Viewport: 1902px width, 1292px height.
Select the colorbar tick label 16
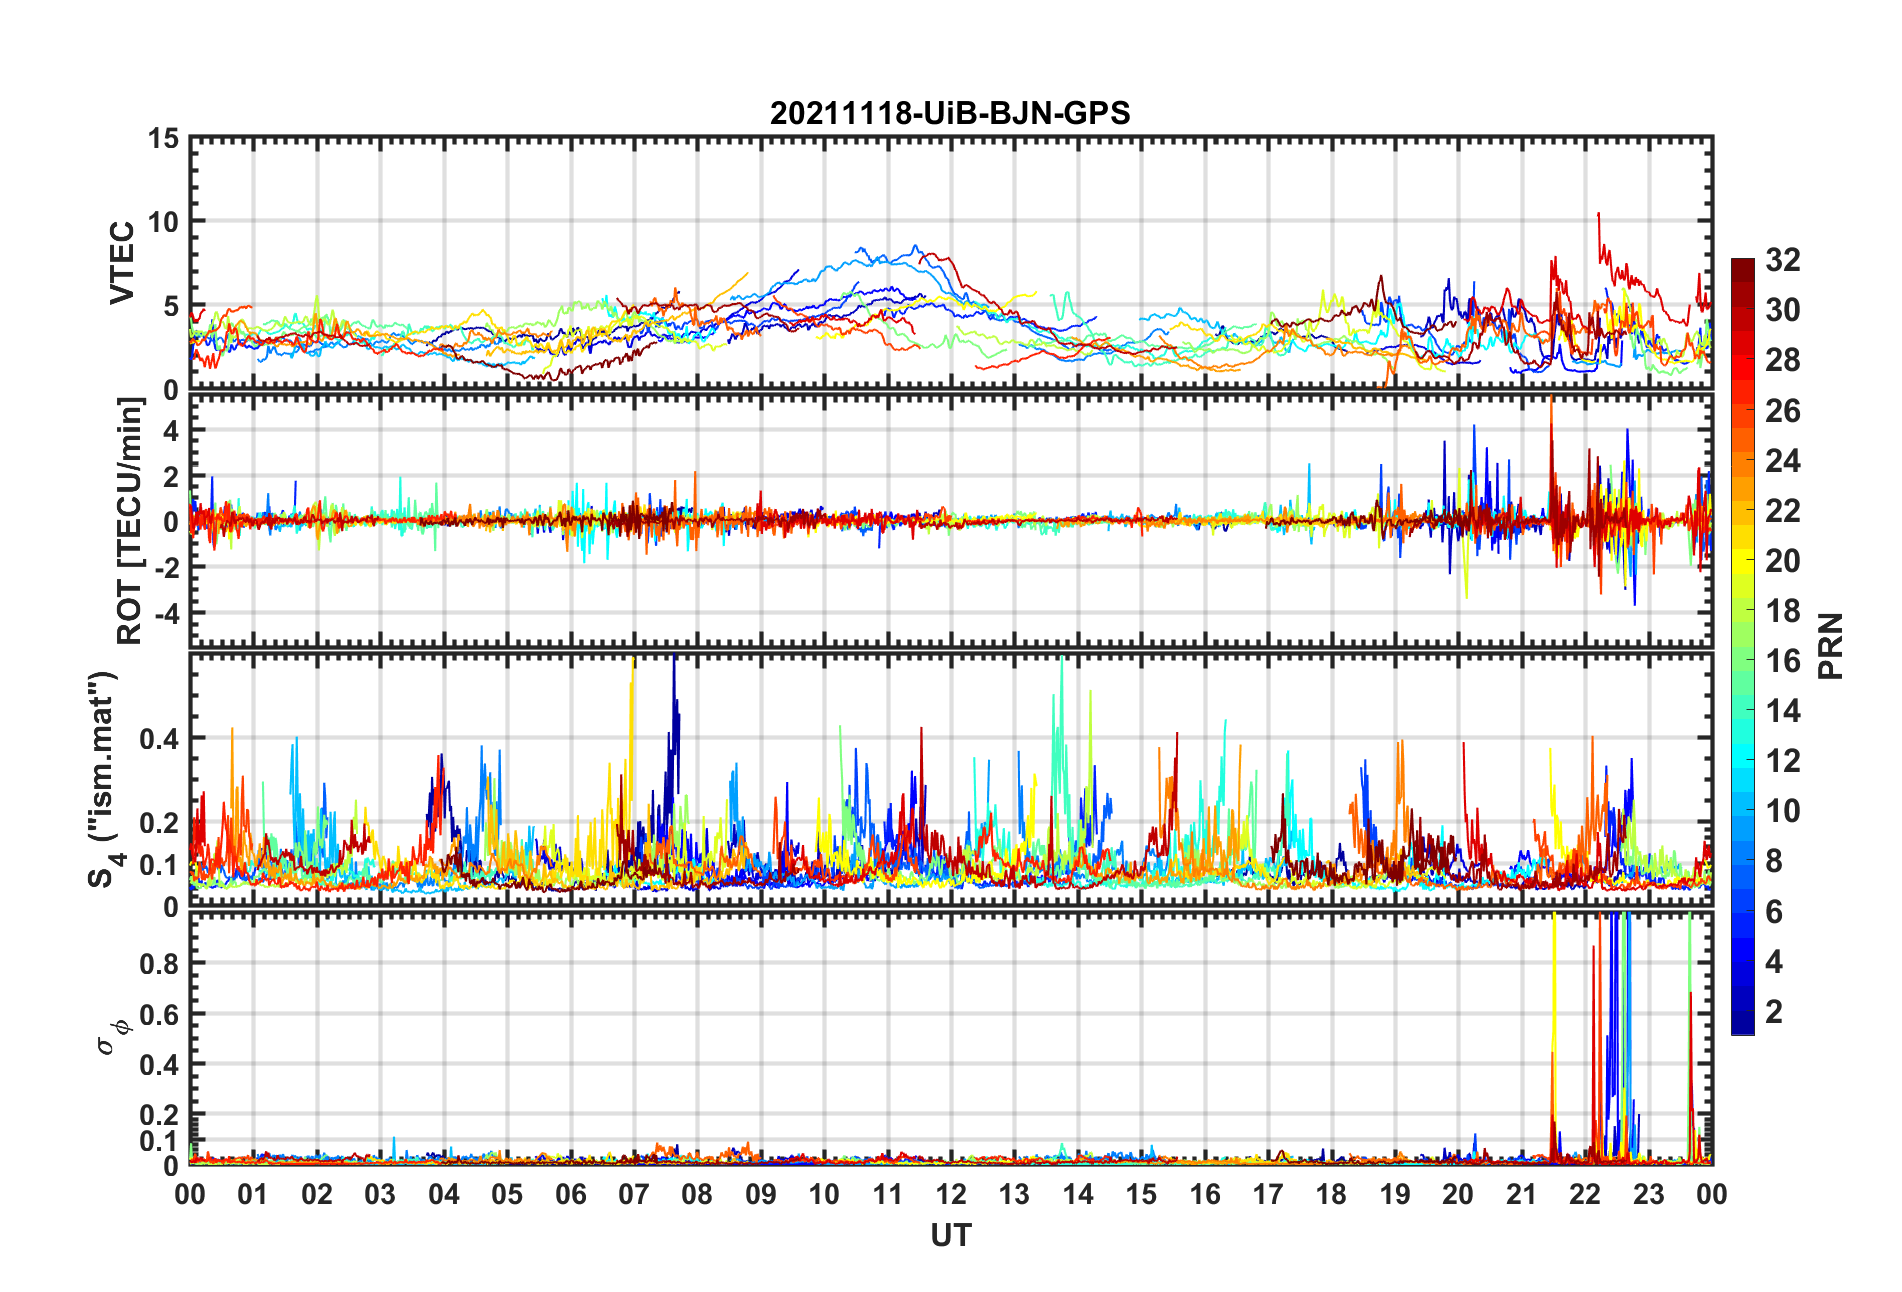(x=1782, y=661)
